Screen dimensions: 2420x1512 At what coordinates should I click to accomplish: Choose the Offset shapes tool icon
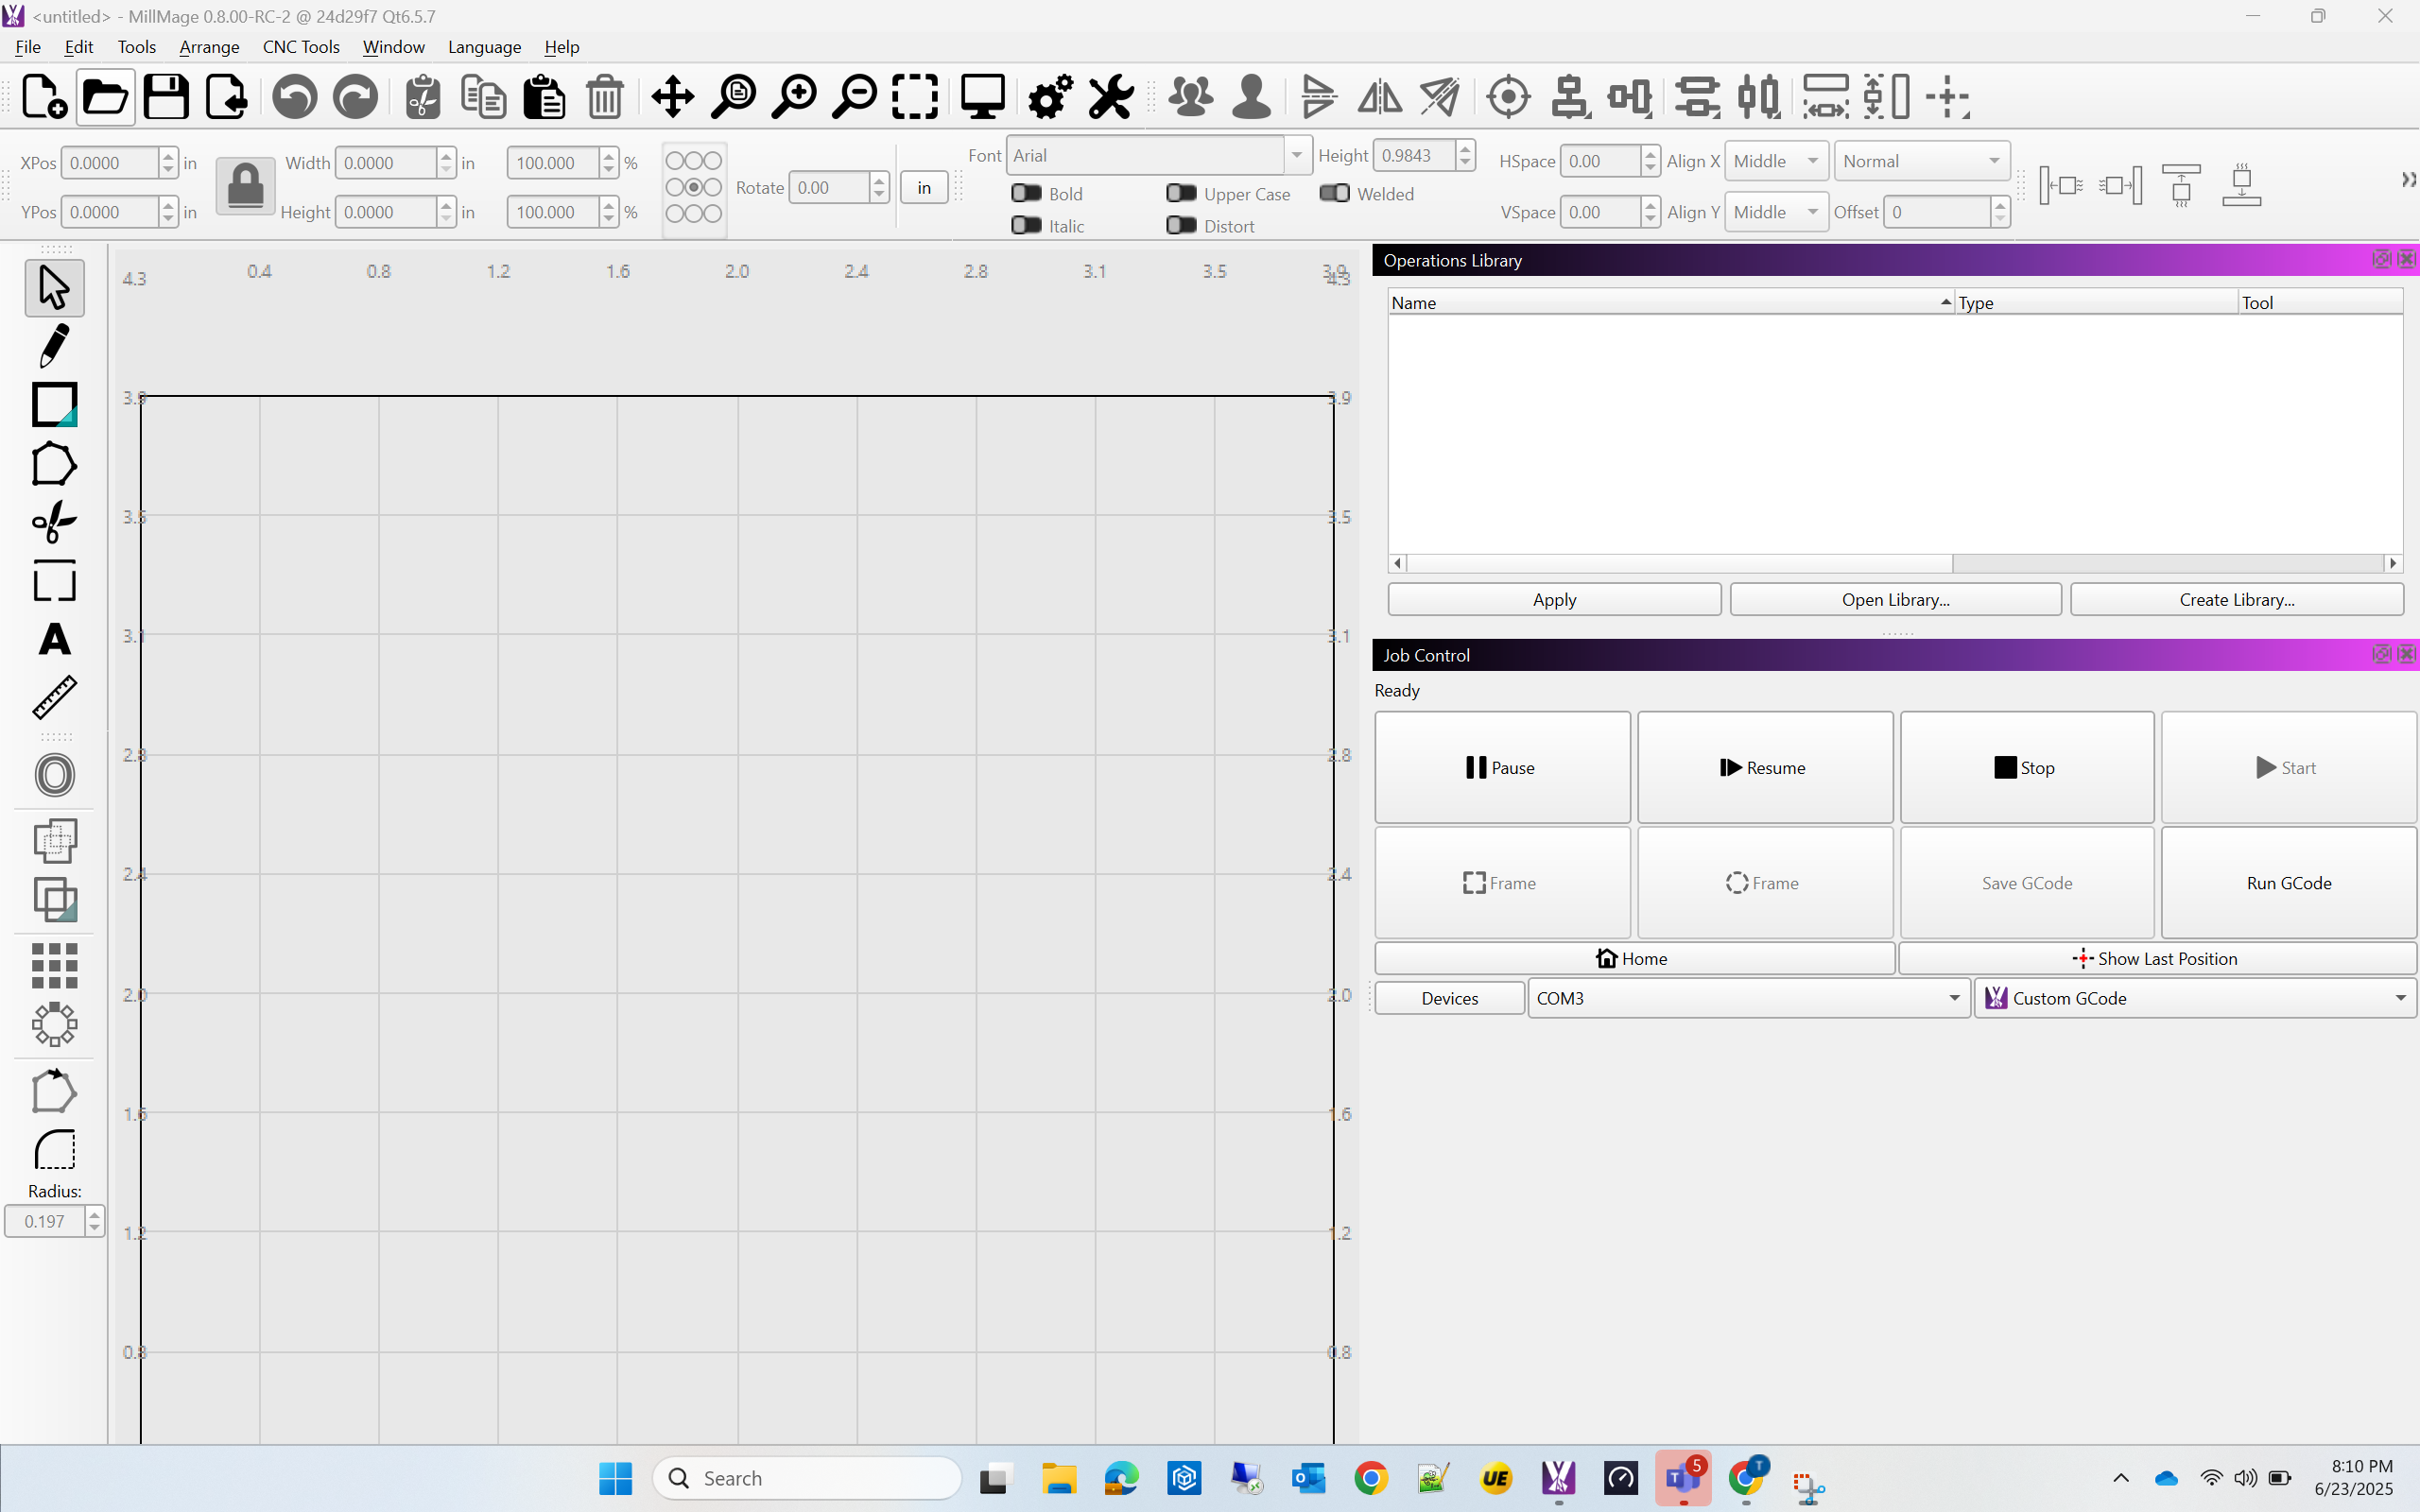(x=54, y=775)
